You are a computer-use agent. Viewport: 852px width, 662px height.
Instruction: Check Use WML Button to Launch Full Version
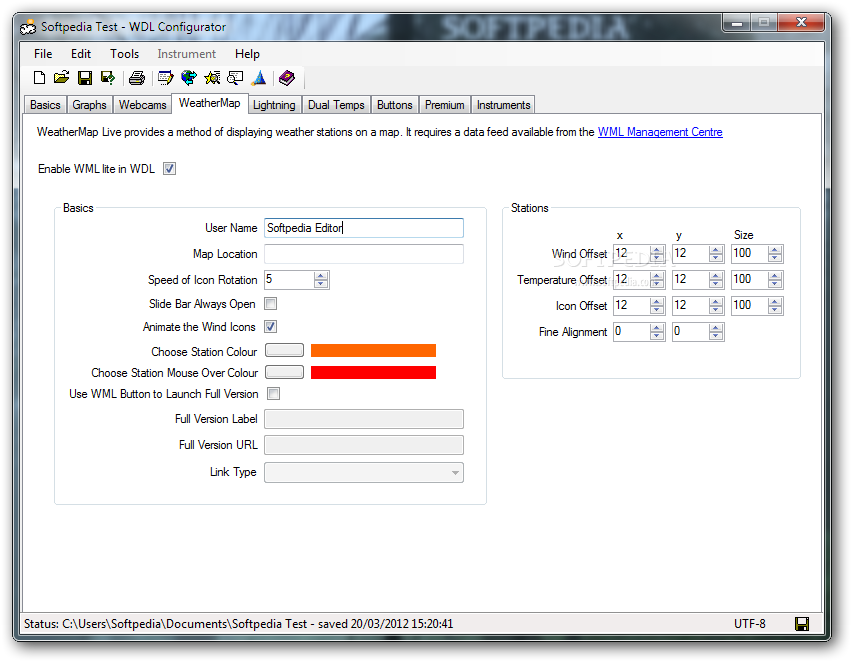click(274, 394)
